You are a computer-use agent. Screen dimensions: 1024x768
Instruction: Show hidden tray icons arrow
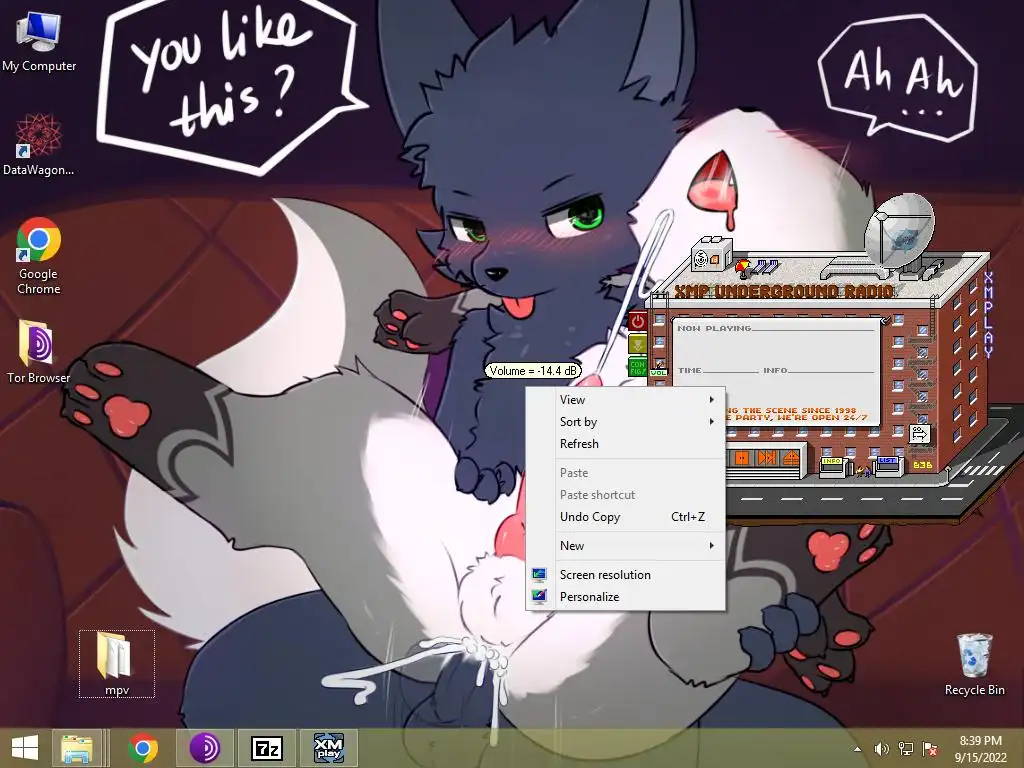857,749
